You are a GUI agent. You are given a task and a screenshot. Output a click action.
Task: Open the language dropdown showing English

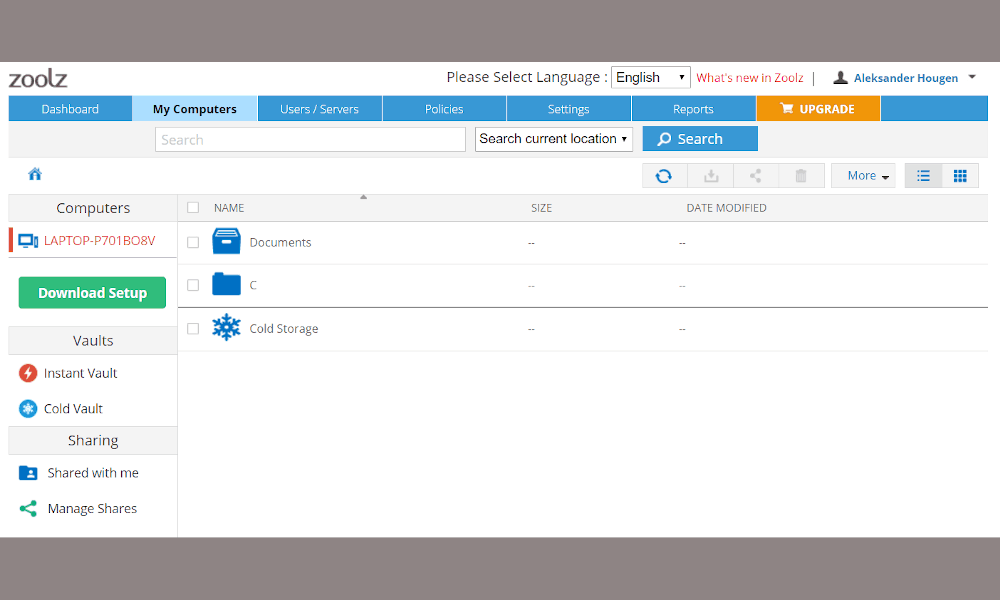pyautogui.click(x=651, y=77)
